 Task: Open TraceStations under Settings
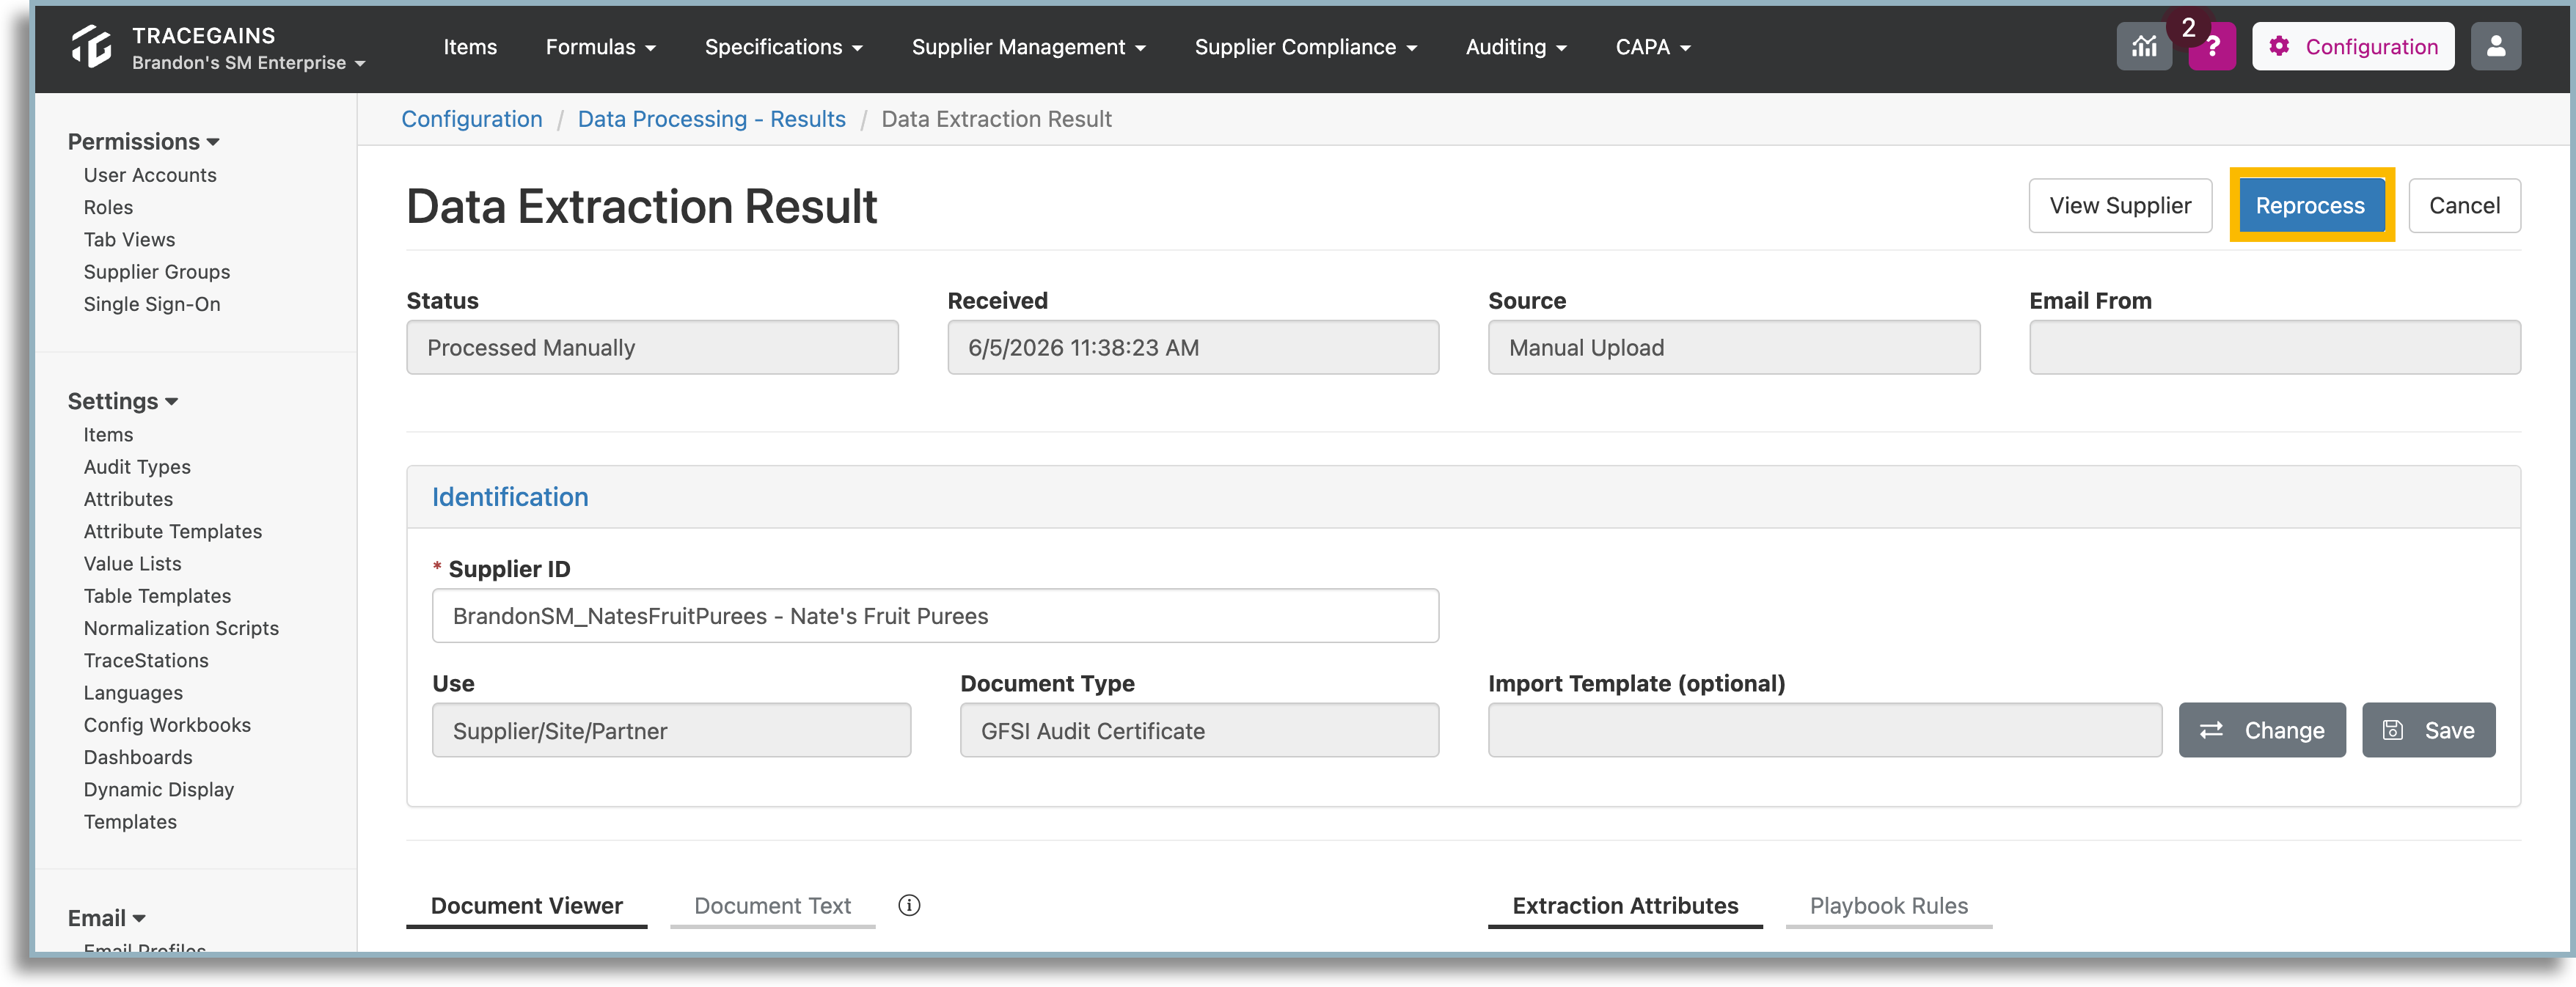point(146,660)
